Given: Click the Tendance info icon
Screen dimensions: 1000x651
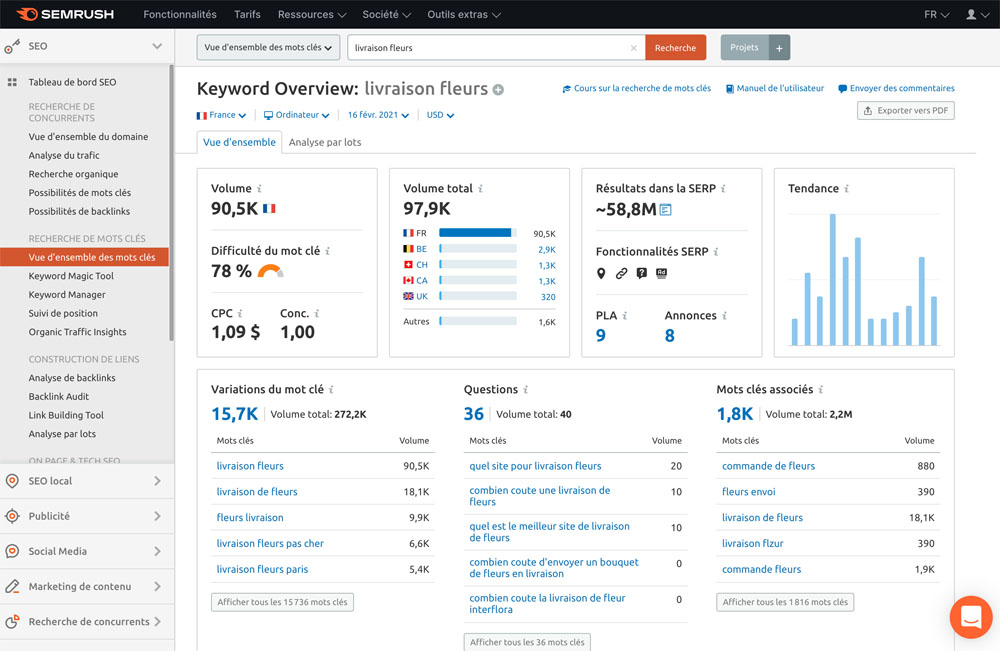Looking at the screenshot, I should pos(846,189).
